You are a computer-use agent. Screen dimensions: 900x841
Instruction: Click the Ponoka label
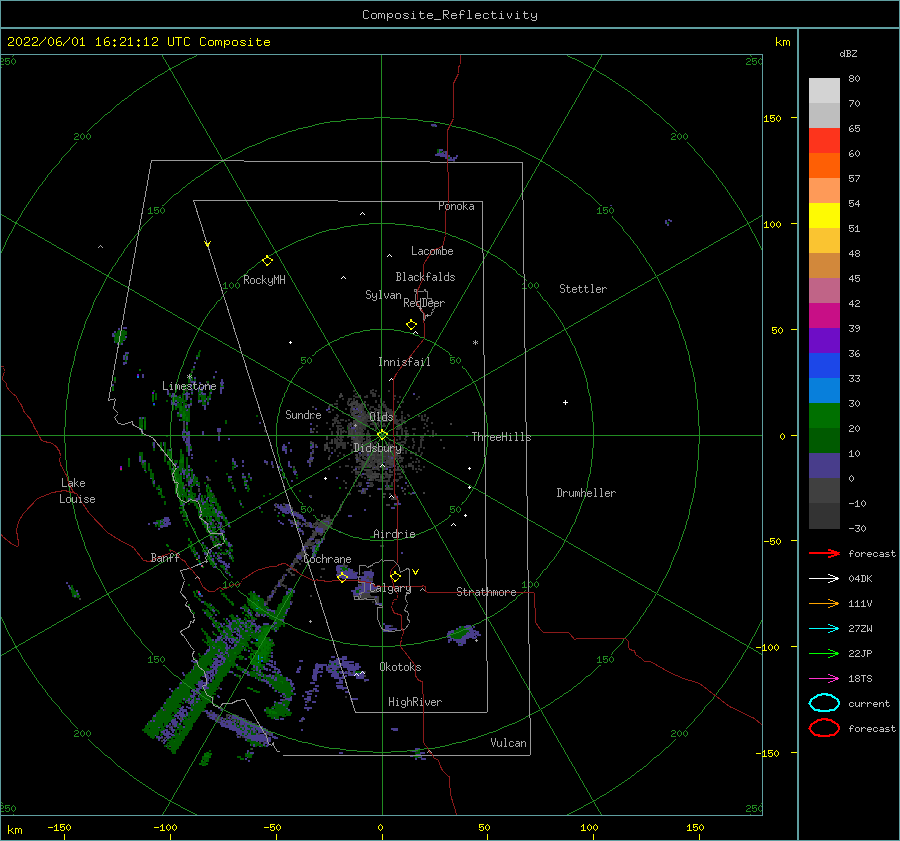(x=456, y=206)
